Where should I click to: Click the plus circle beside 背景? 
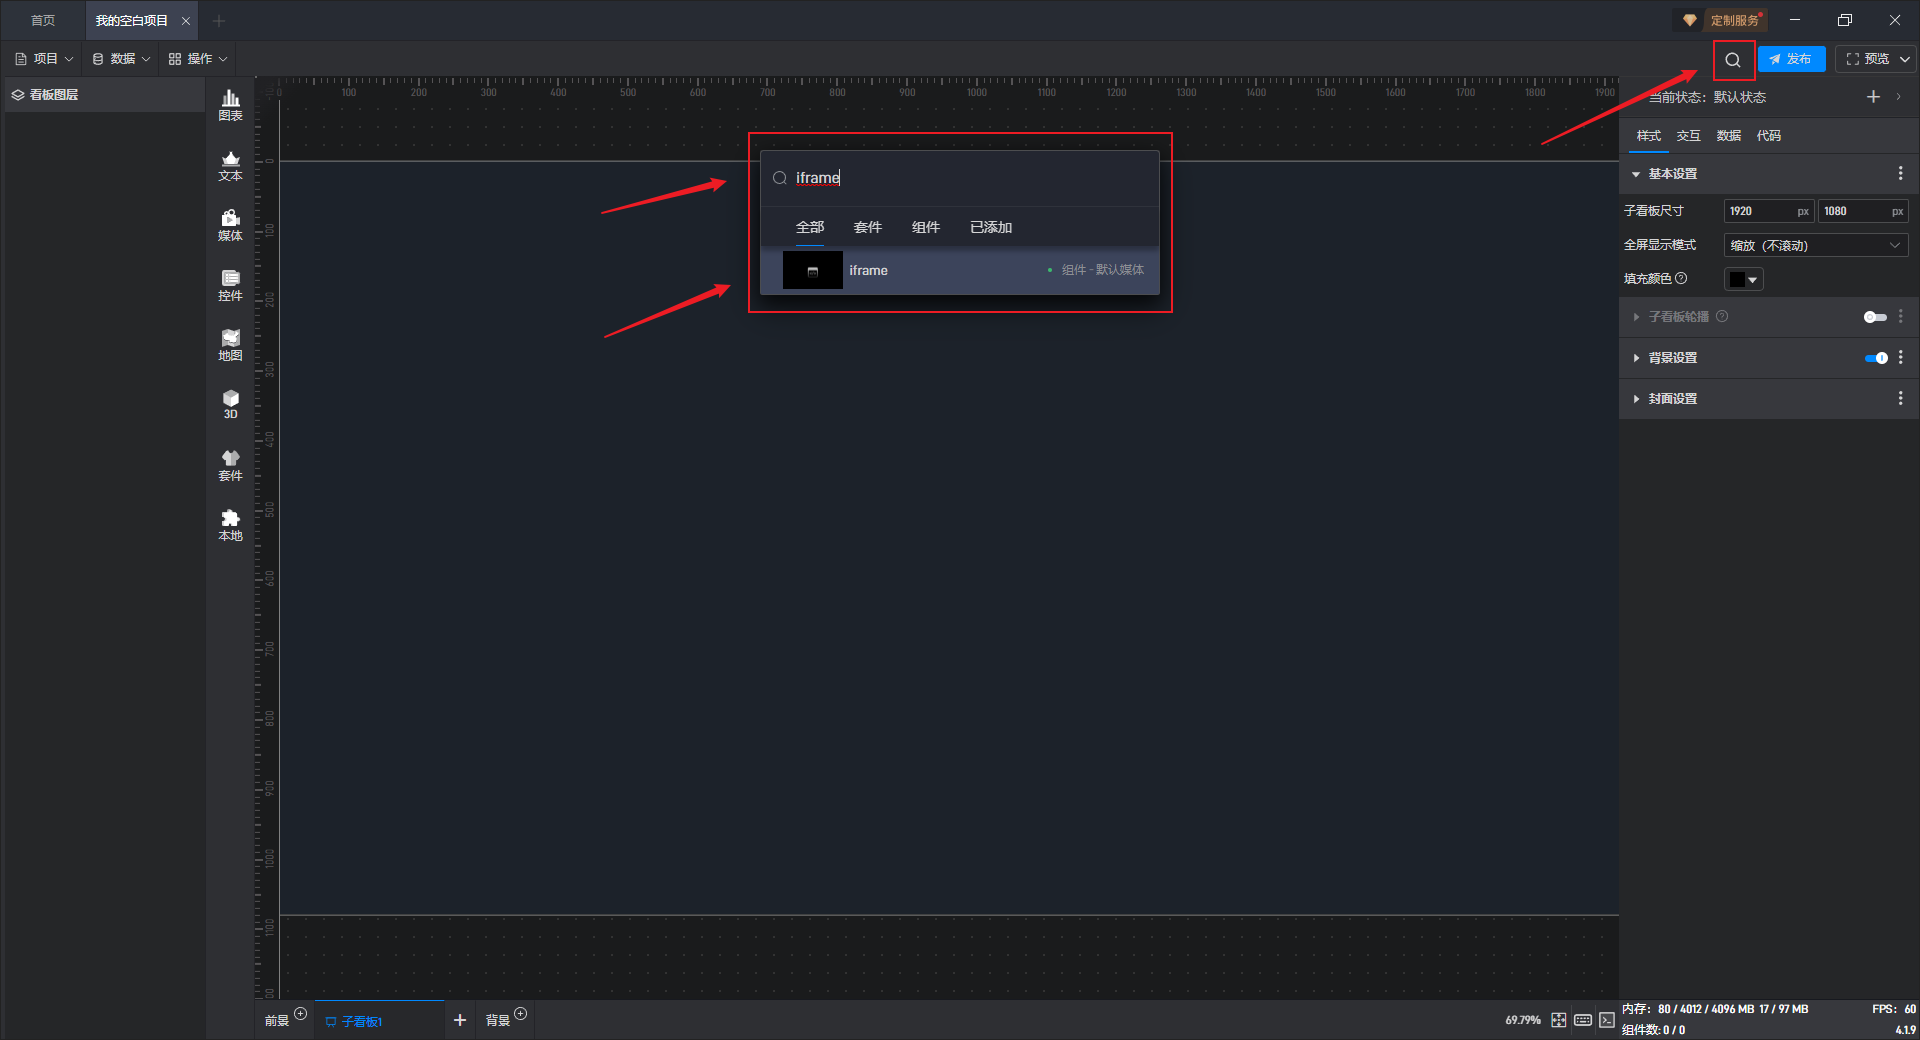pos(521,1014)
